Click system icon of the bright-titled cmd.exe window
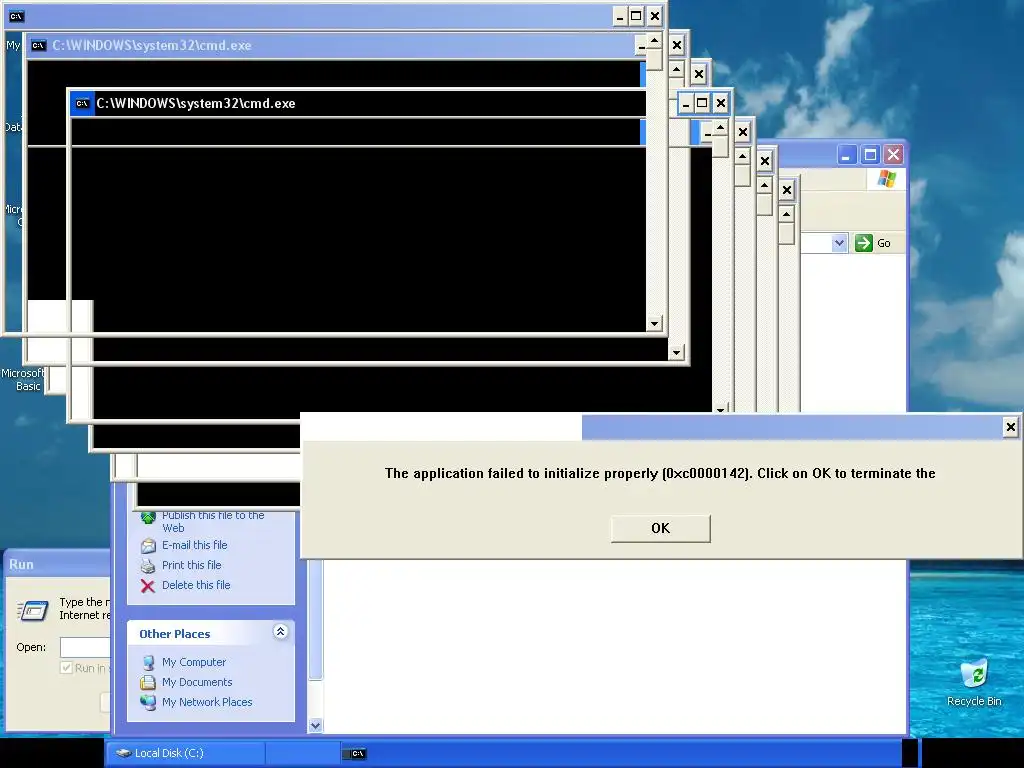This screenshot has width=1024, height=768. click(x=82, y=103)
